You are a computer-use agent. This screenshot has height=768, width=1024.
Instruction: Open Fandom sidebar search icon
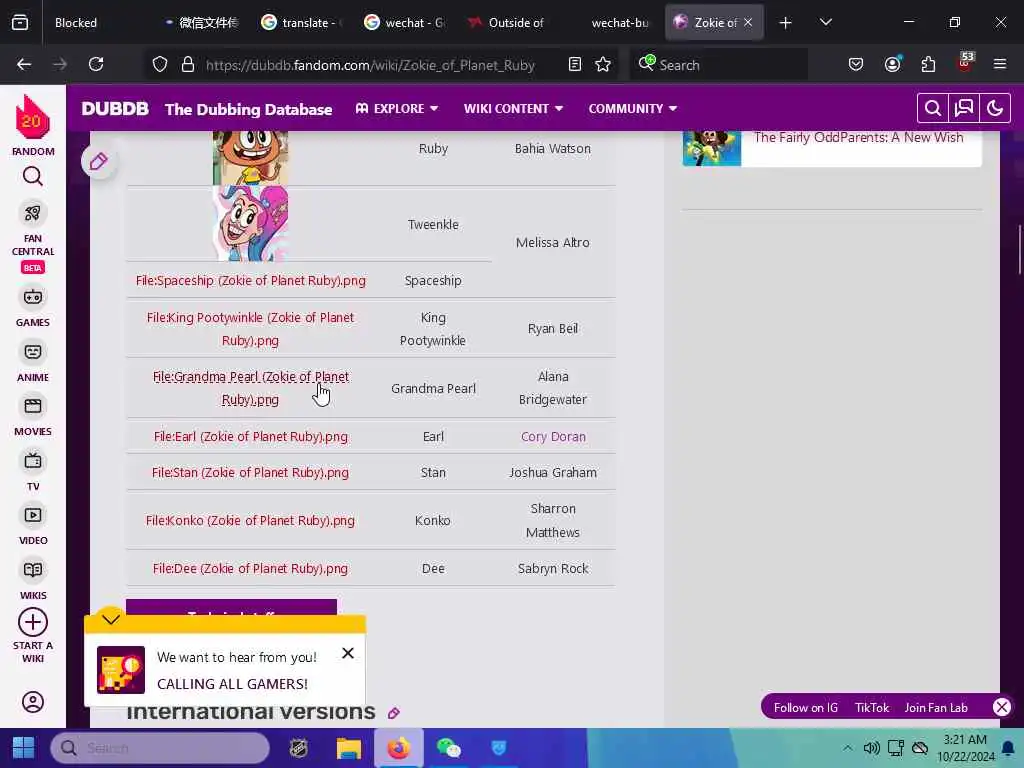33,176
